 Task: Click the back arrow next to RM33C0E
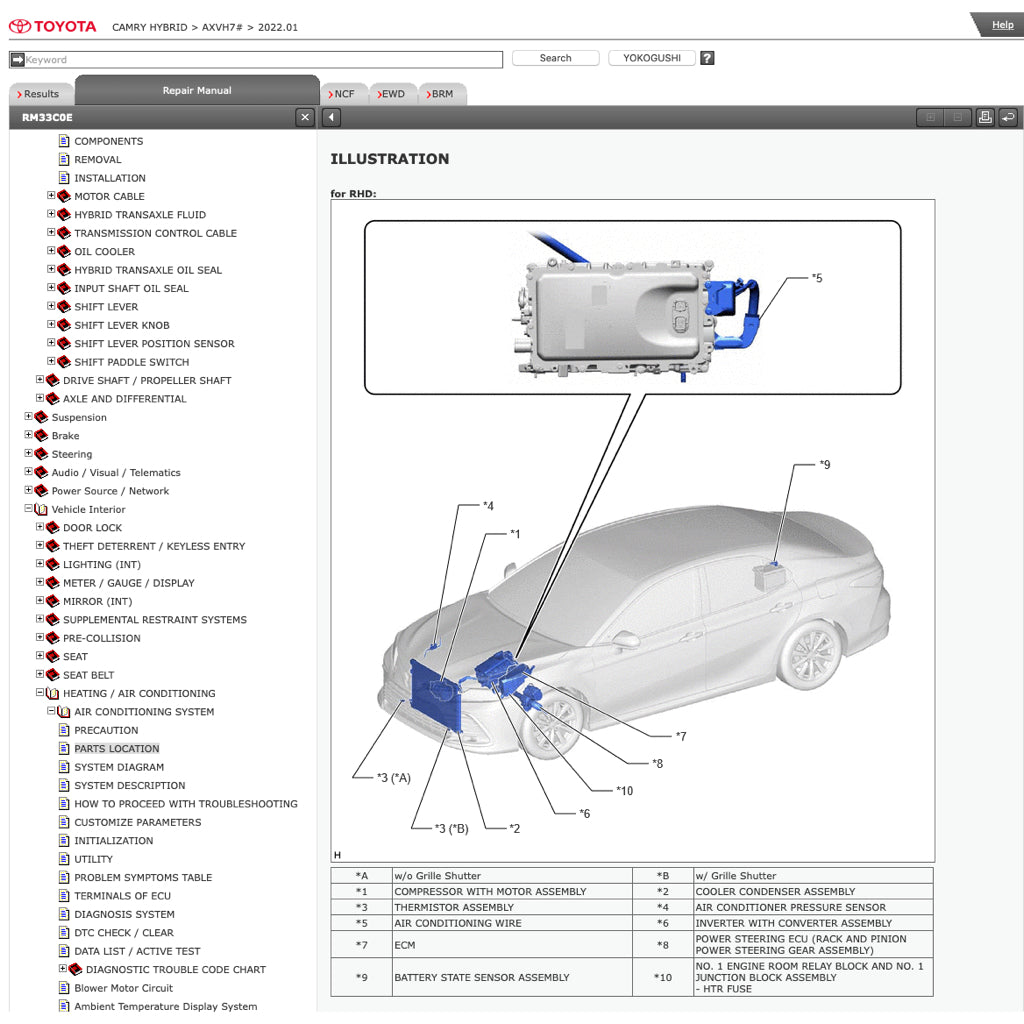(x=331, y=117)
